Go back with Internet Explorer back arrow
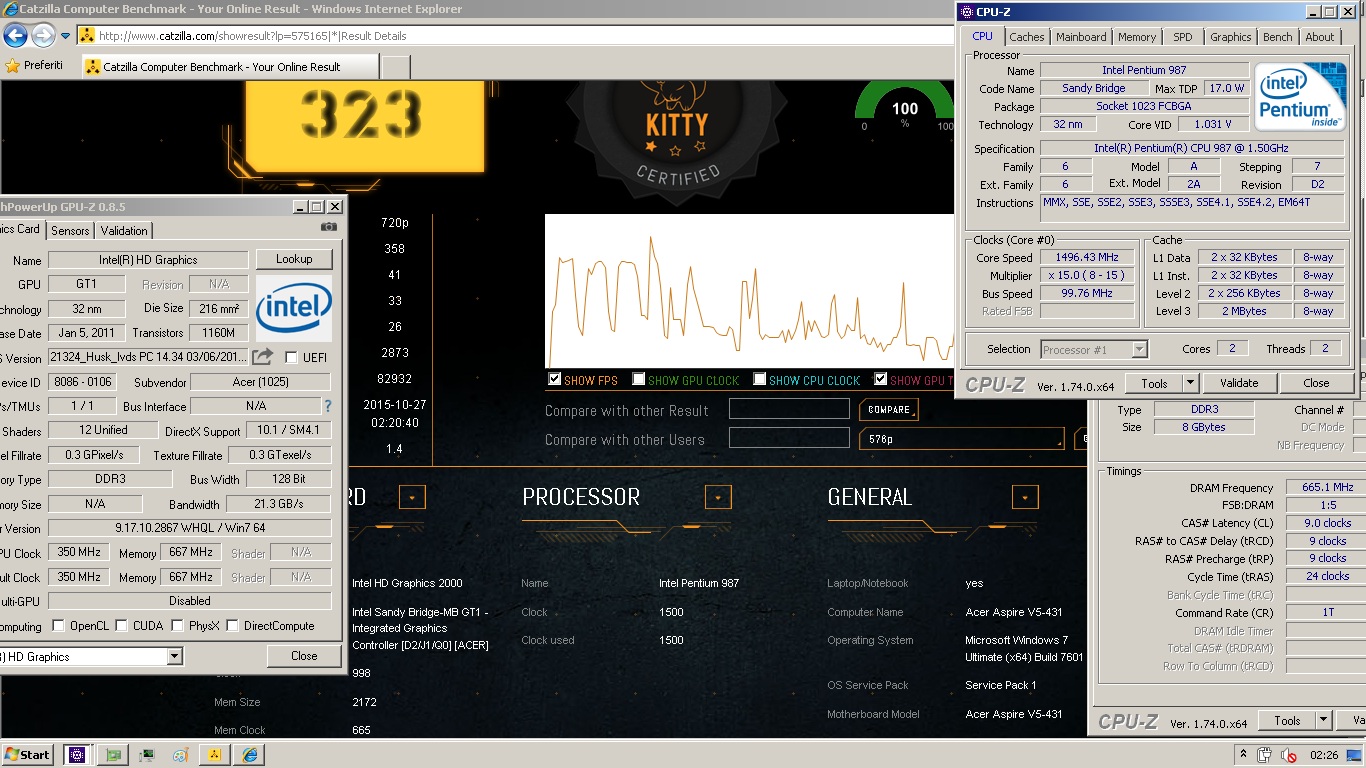Image resolution: width=1366 pixels, height=768 pixels. click(x=15, y=36)
